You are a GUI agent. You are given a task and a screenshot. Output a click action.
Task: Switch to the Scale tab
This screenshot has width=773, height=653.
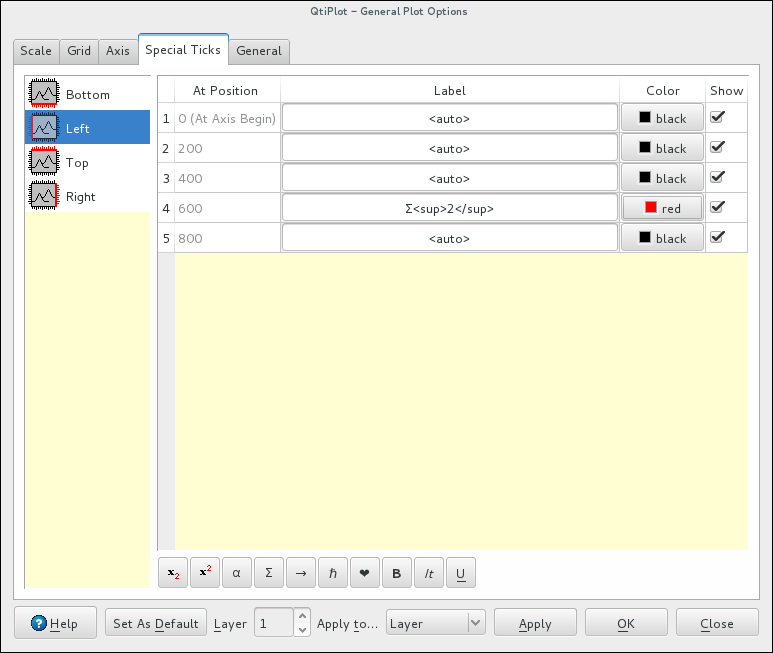tap(36, 51)
